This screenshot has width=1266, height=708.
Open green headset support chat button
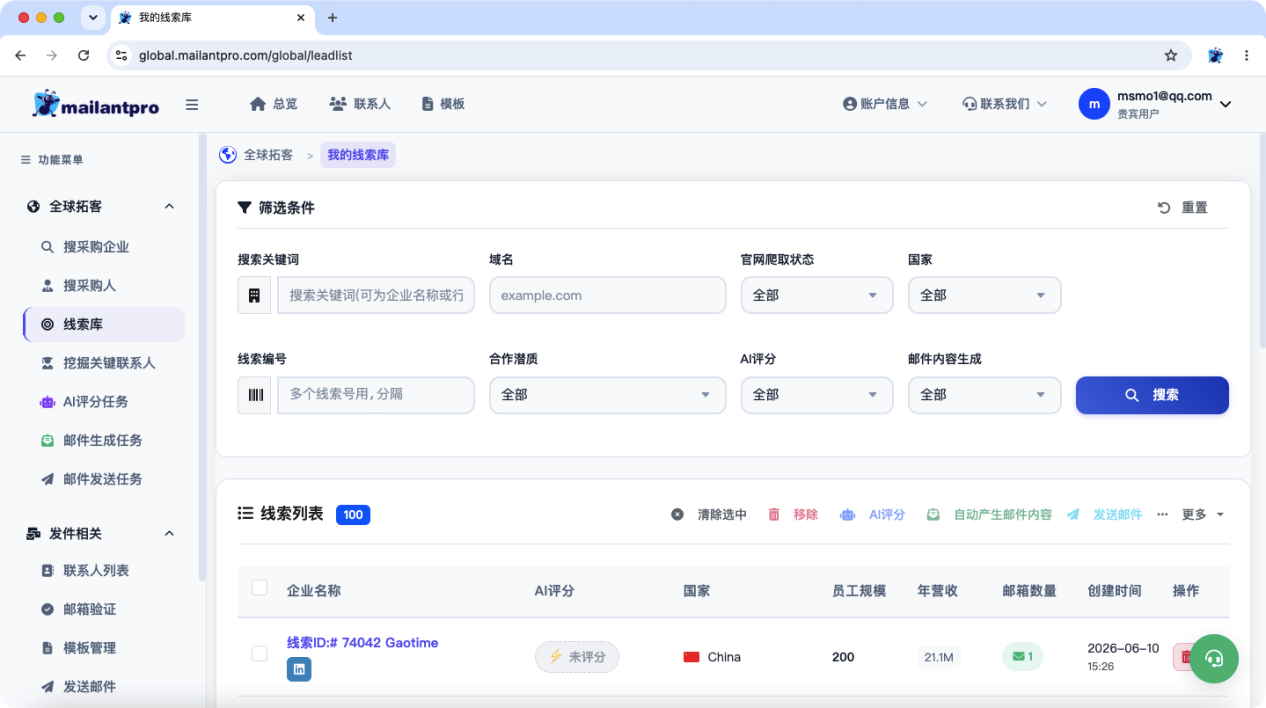point(1214,658)
